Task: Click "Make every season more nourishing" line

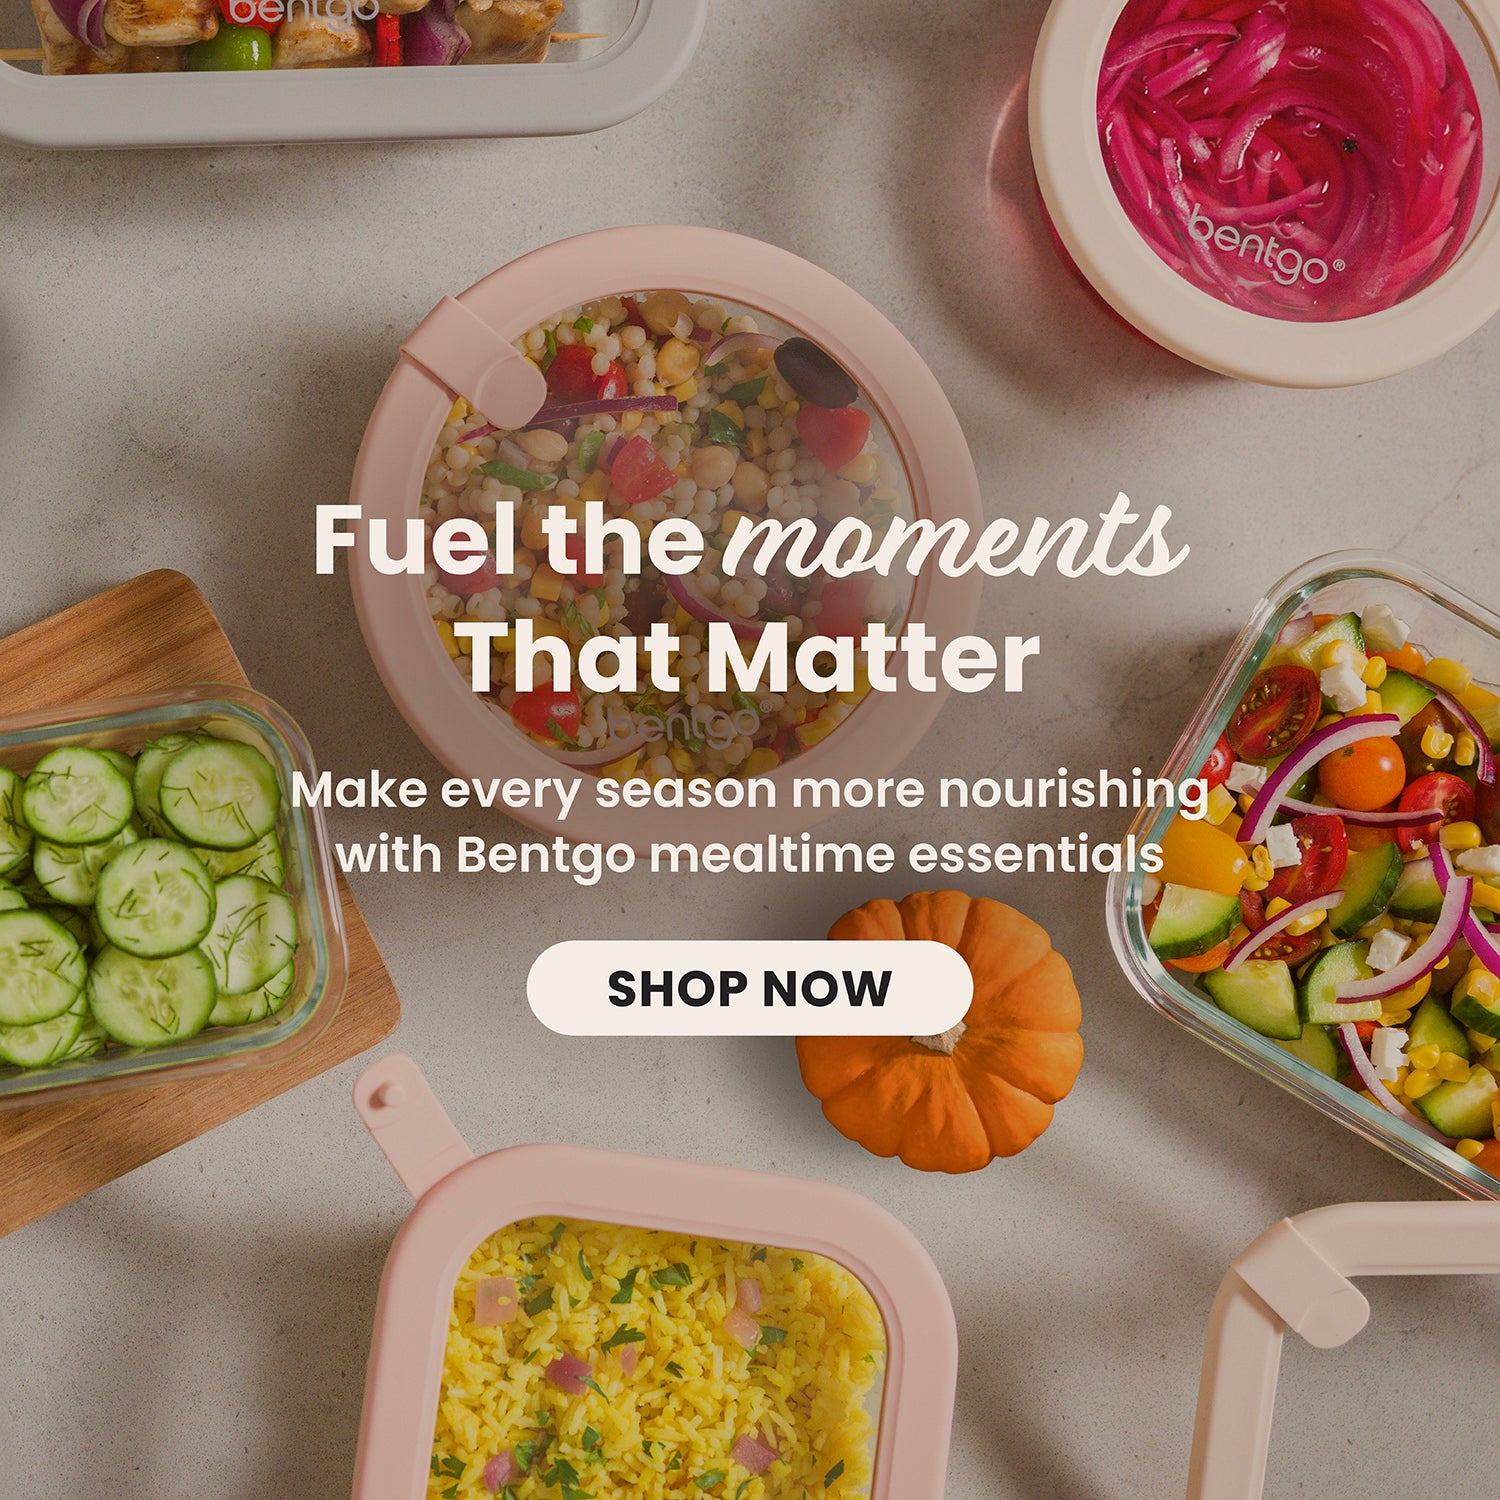Action: pos(750,791)
